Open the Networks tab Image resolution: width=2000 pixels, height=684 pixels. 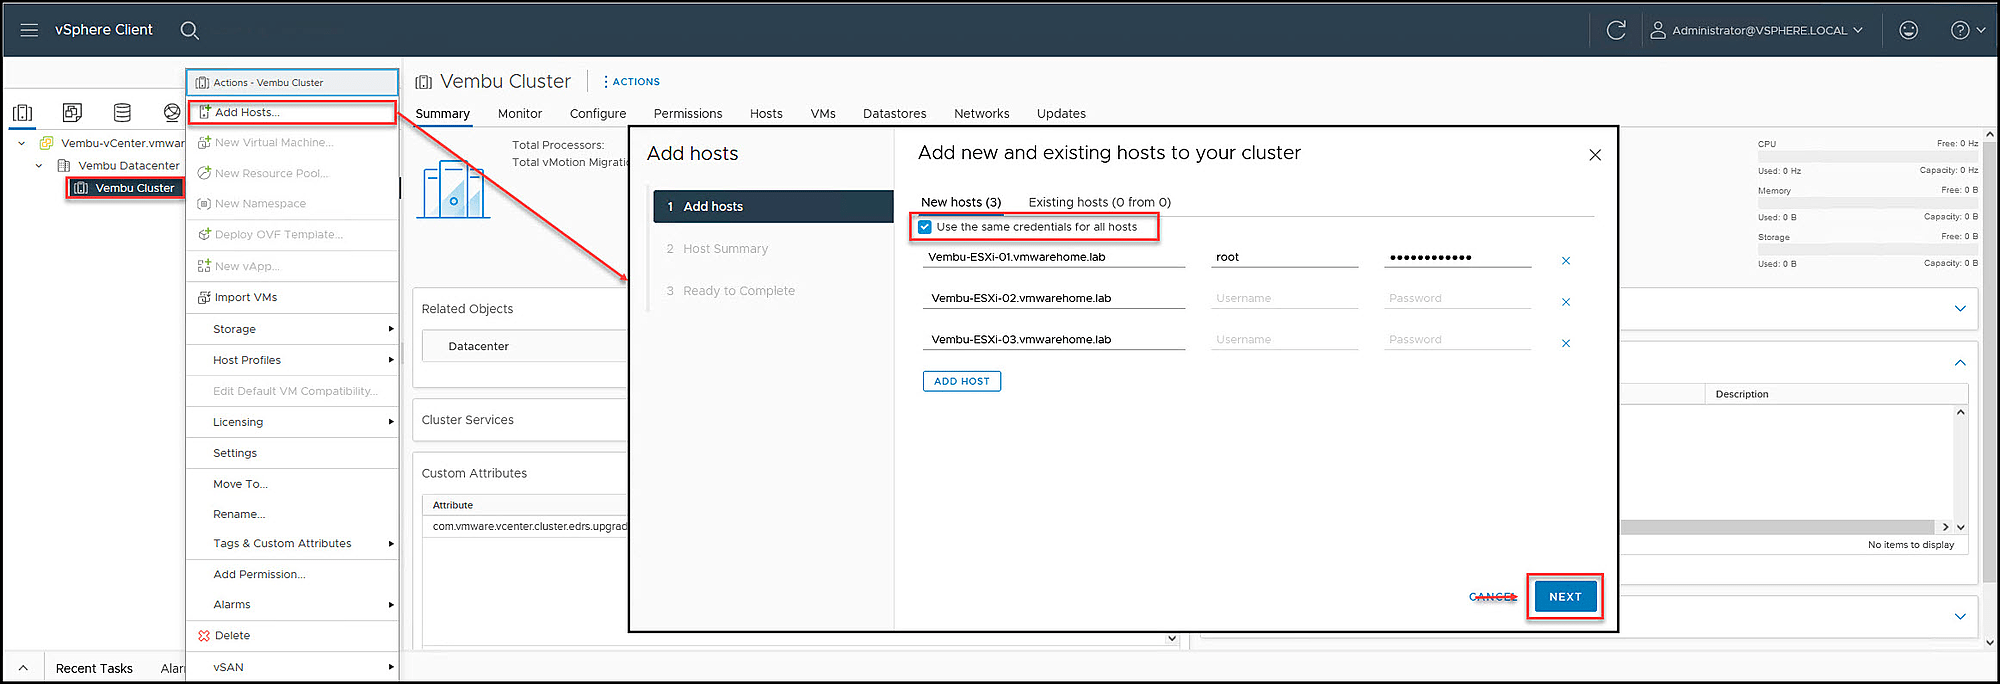pyautogui.click(x=982, y=114)
